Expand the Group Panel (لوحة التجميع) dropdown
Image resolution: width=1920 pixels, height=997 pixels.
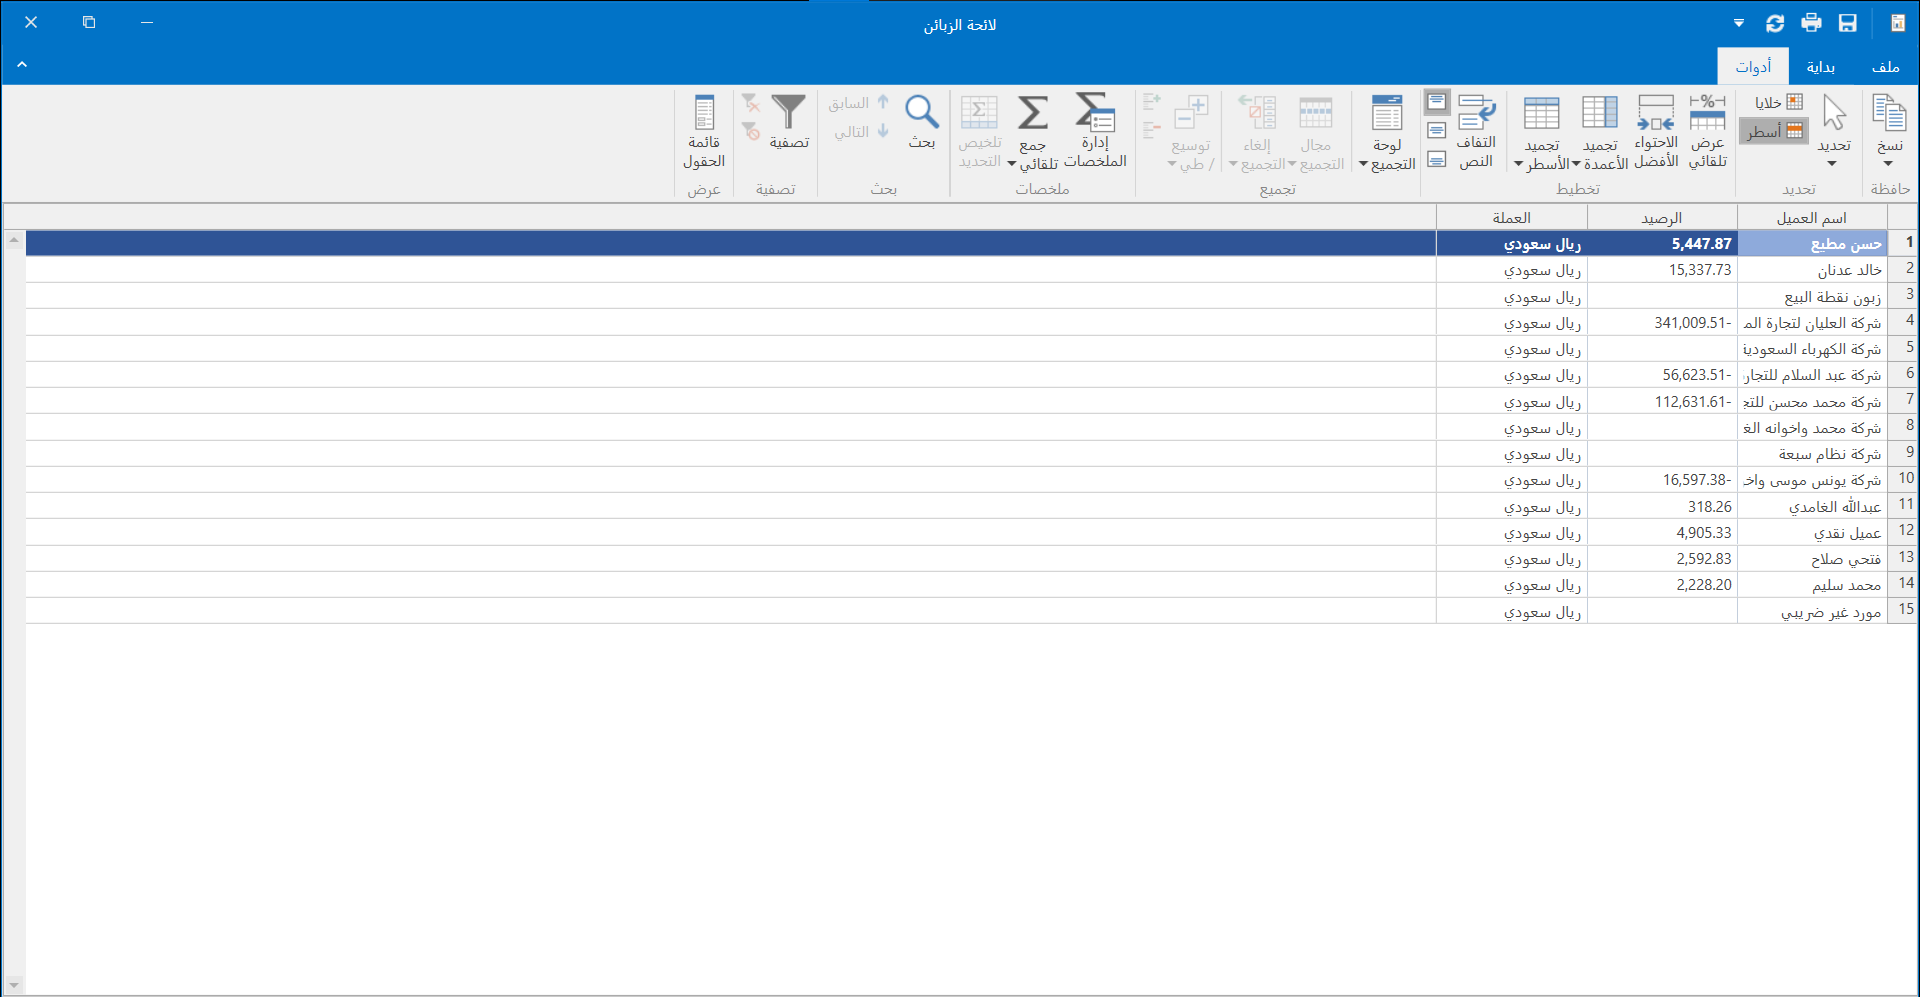pos(1363,164)
